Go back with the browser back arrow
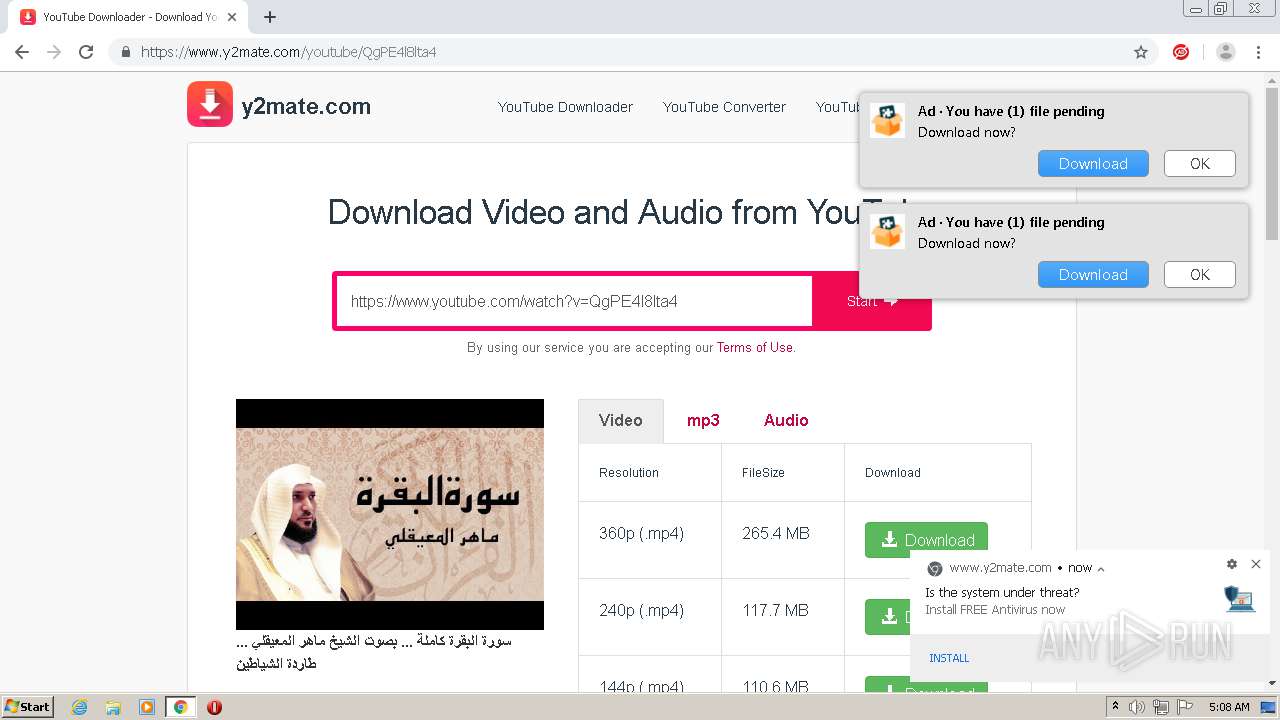Viewport: 1280px width, 720px height. point(22,52)
